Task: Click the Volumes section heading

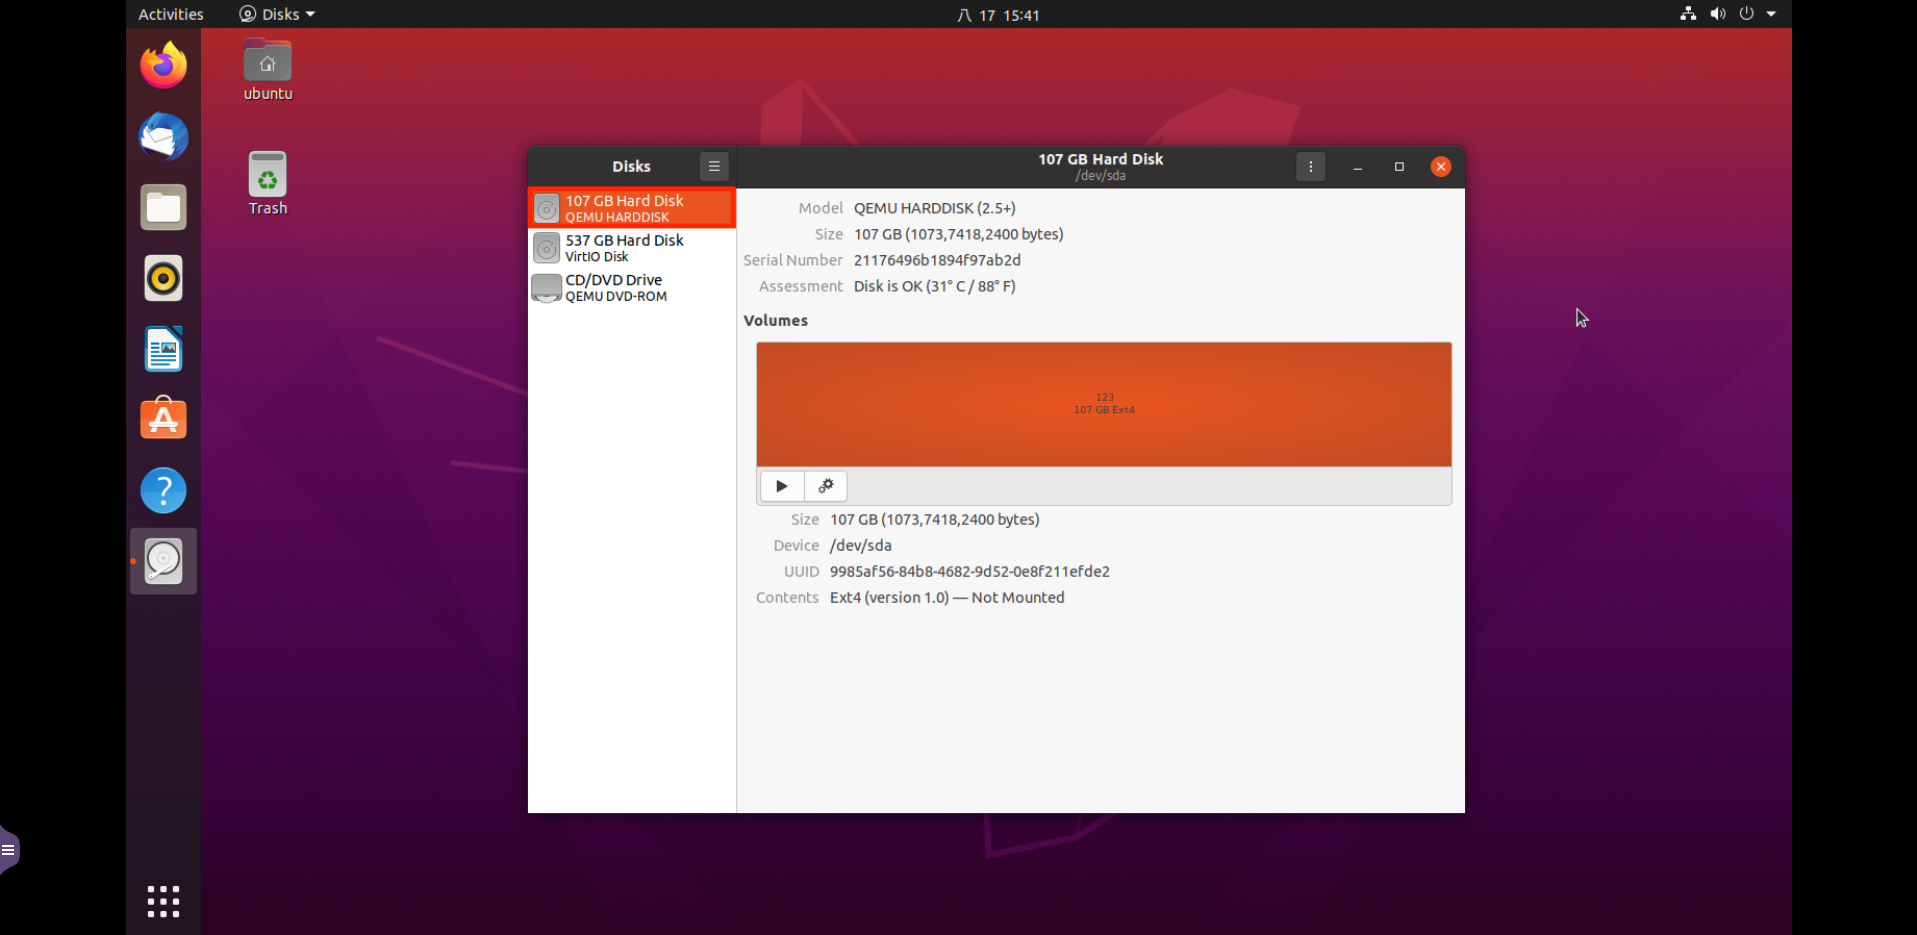Action: 776,321
